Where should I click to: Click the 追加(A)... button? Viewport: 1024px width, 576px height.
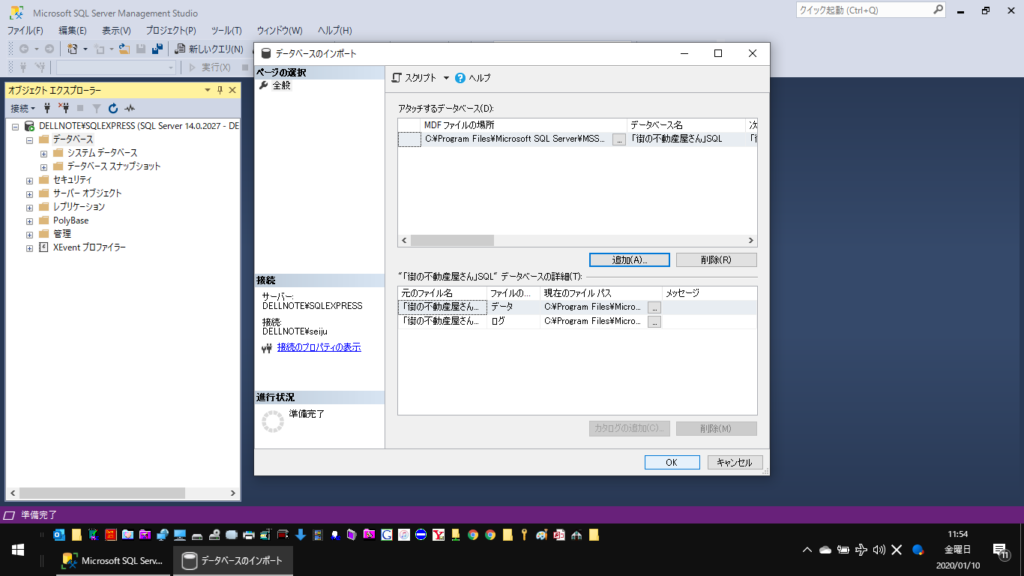click(x=630, y=260)
